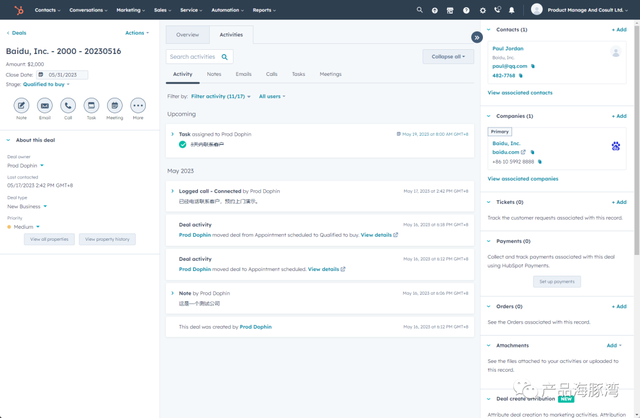Click the Paul Jordan contact avatar
Viewport: 640px width, 418px height.
(616, 52)
